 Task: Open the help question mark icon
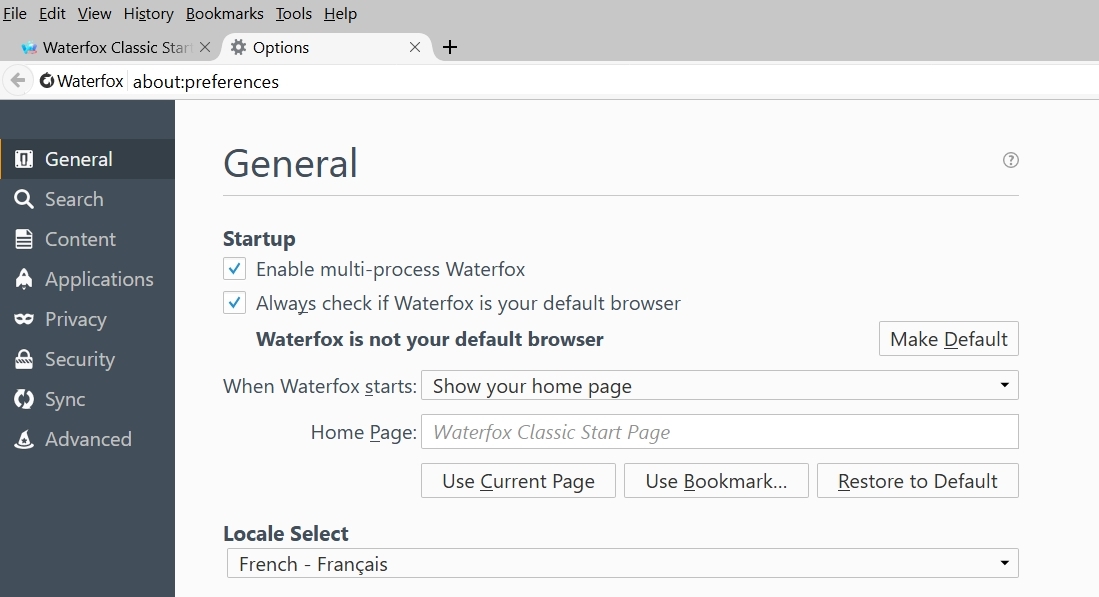click(1010, 160)
